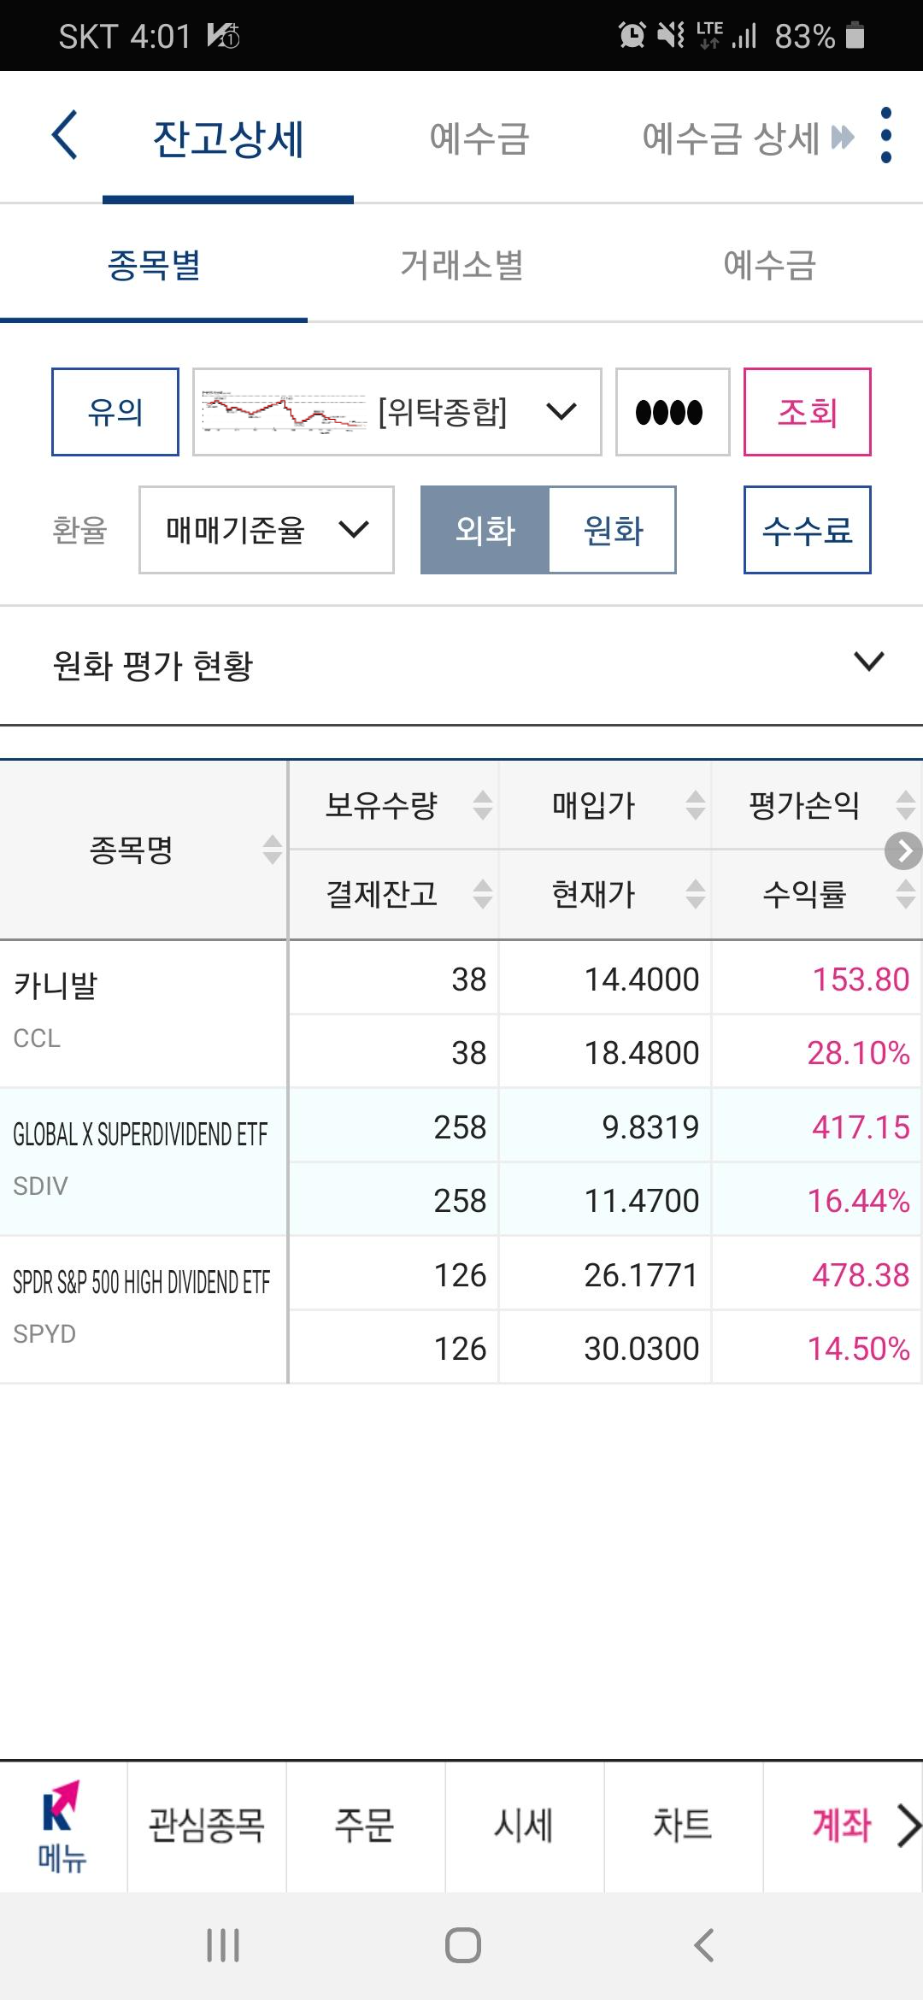
Task: Tap the alarm icon in the status bar
Action: 632,36
